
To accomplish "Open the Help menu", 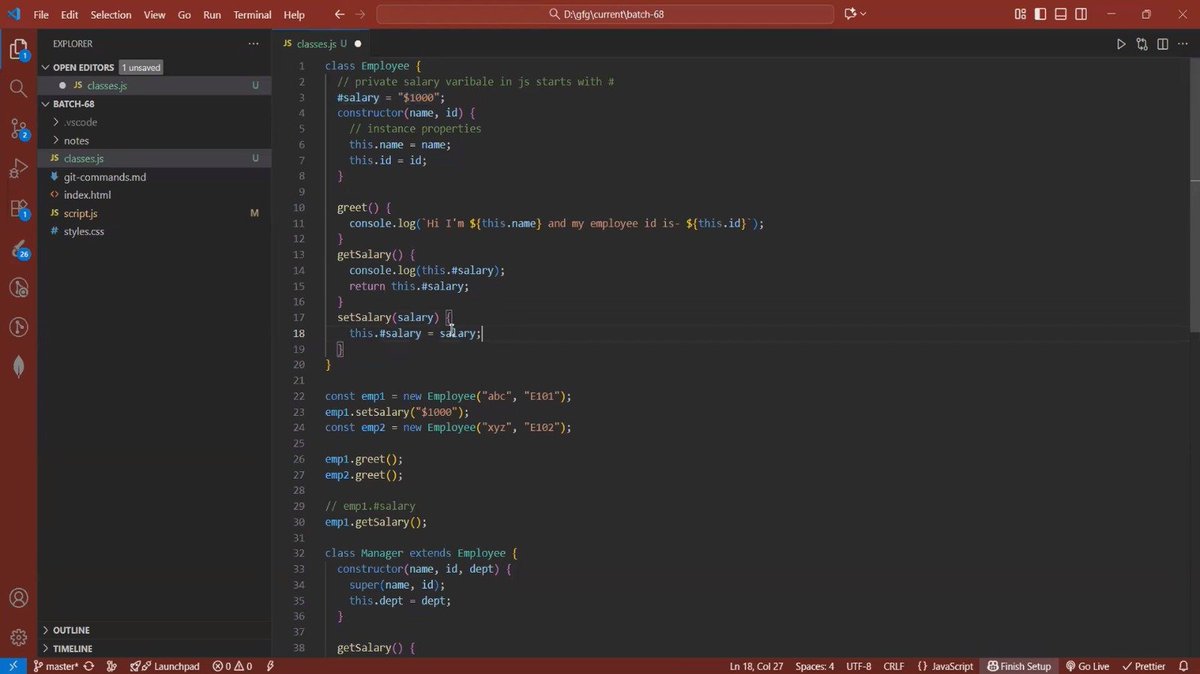I will click(294, 15).
